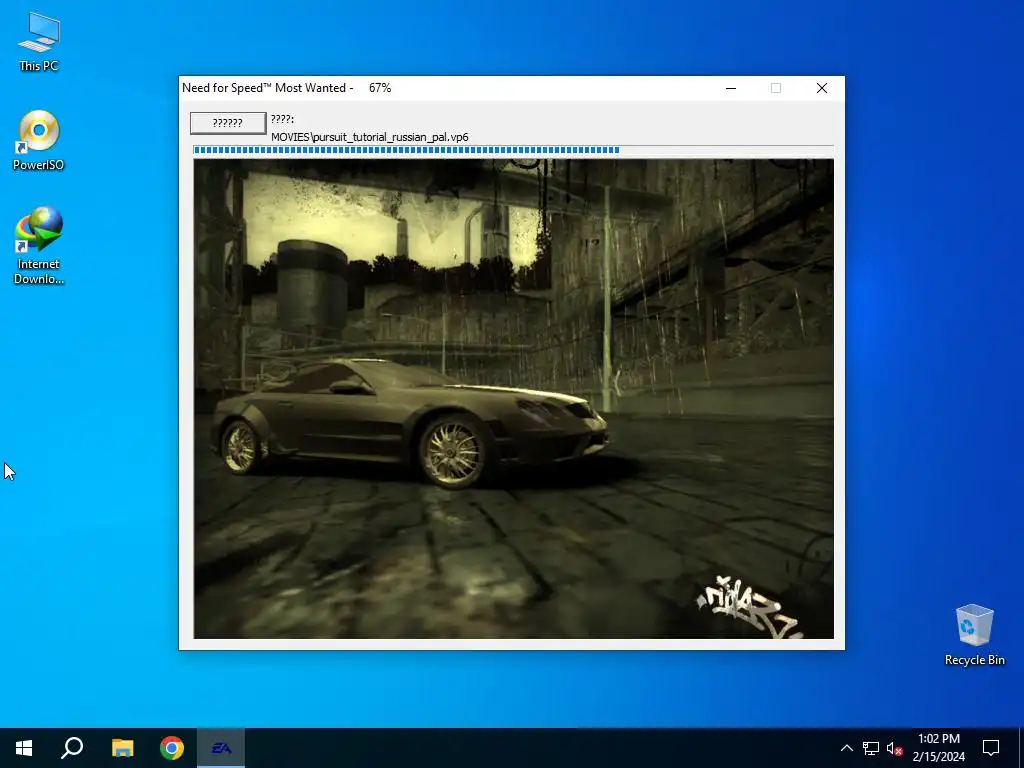Open the notification center icon

[991, 748]
